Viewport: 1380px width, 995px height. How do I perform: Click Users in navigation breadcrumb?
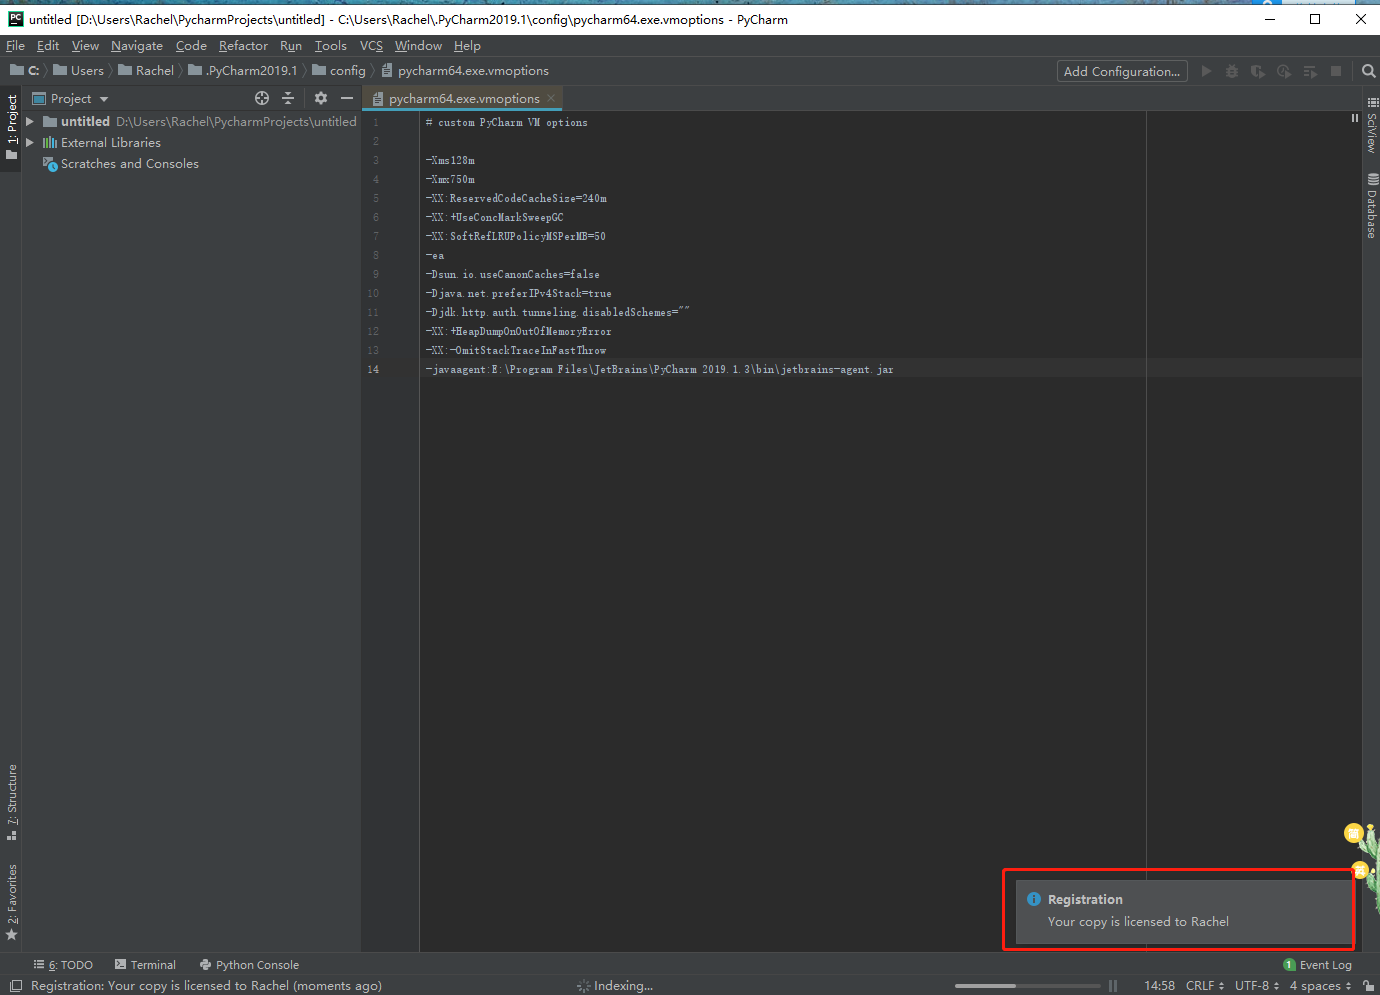(x=78, y=70)
